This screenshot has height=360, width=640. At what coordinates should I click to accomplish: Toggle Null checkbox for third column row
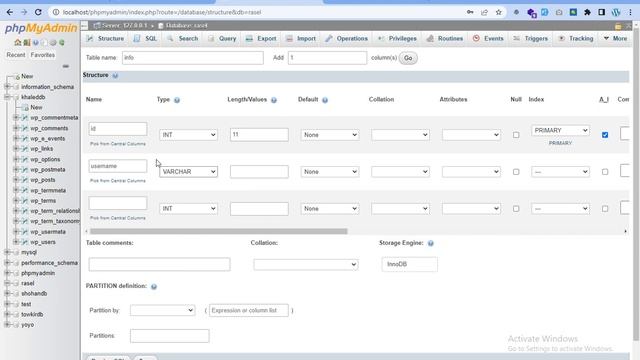(x=516, y=209)
